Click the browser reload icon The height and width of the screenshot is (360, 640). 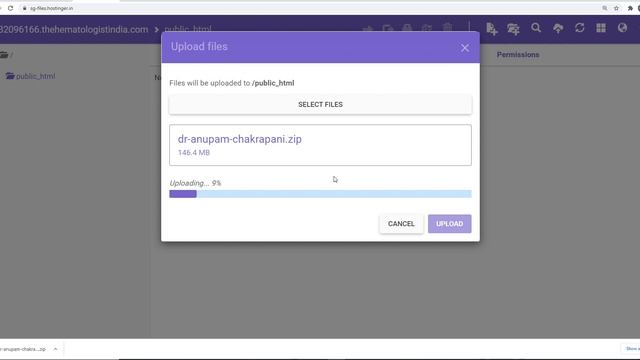[11, 8]
